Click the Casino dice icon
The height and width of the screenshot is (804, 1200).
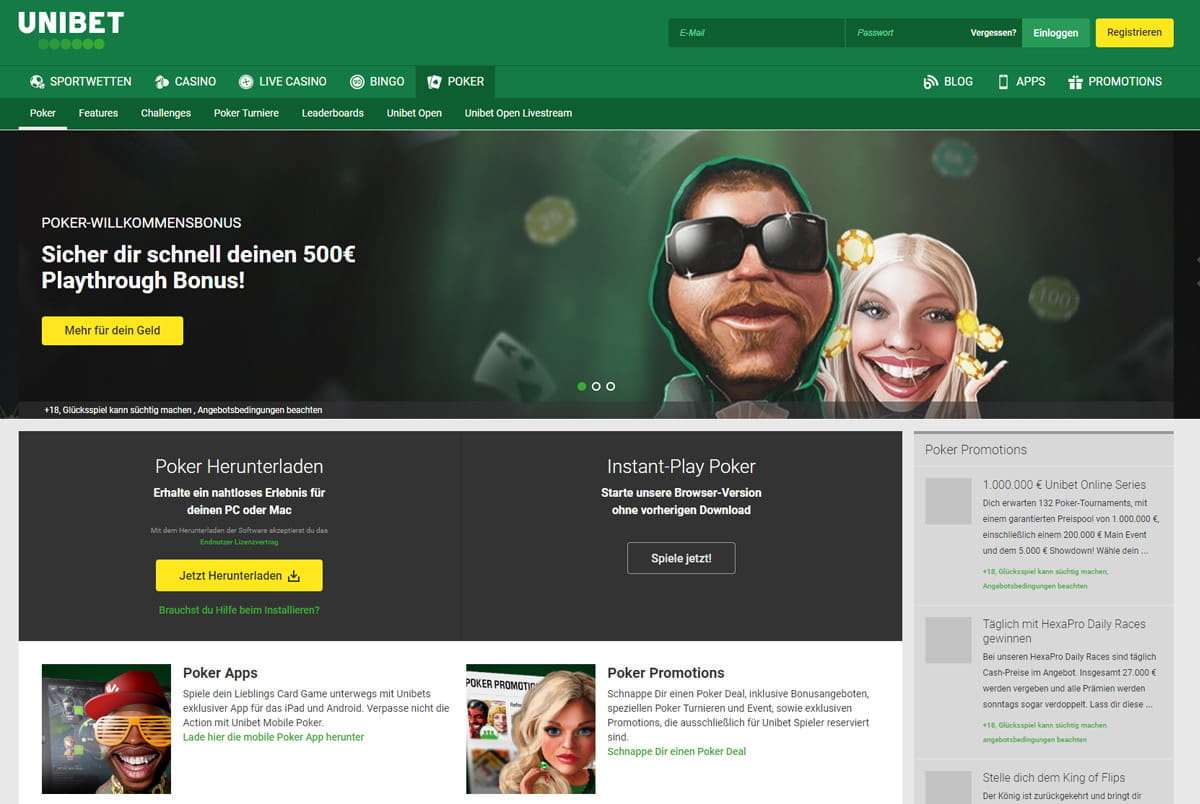162,82
